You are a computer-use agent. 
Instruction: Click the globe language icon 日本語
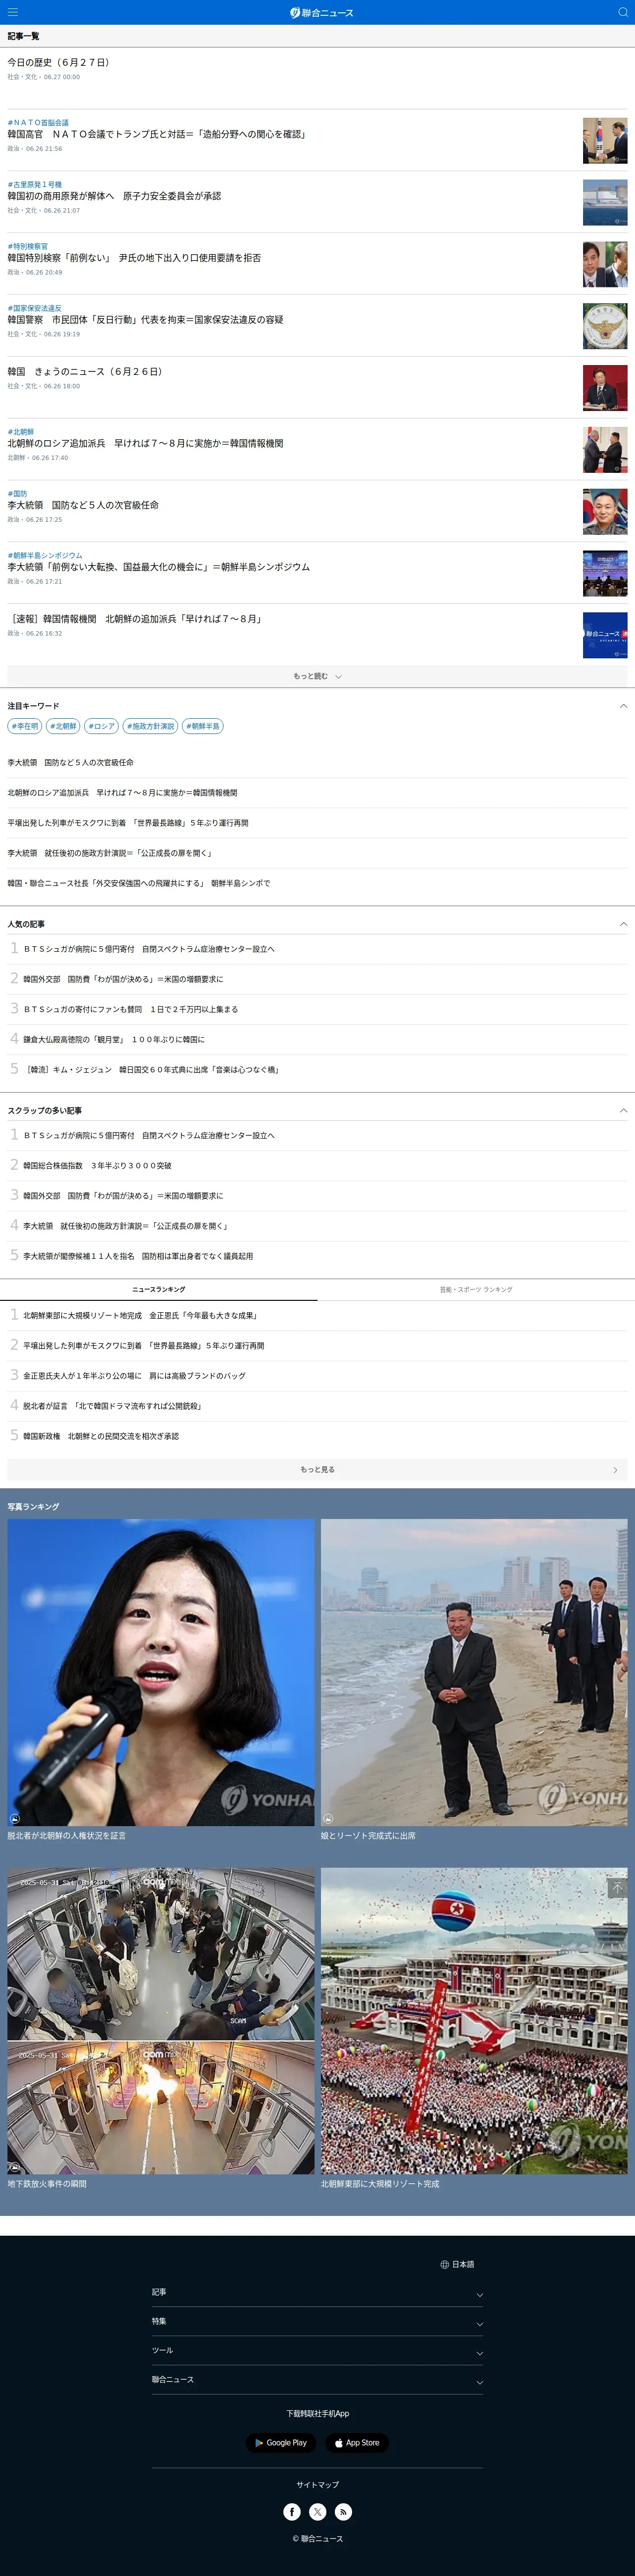click(457, 2264)
